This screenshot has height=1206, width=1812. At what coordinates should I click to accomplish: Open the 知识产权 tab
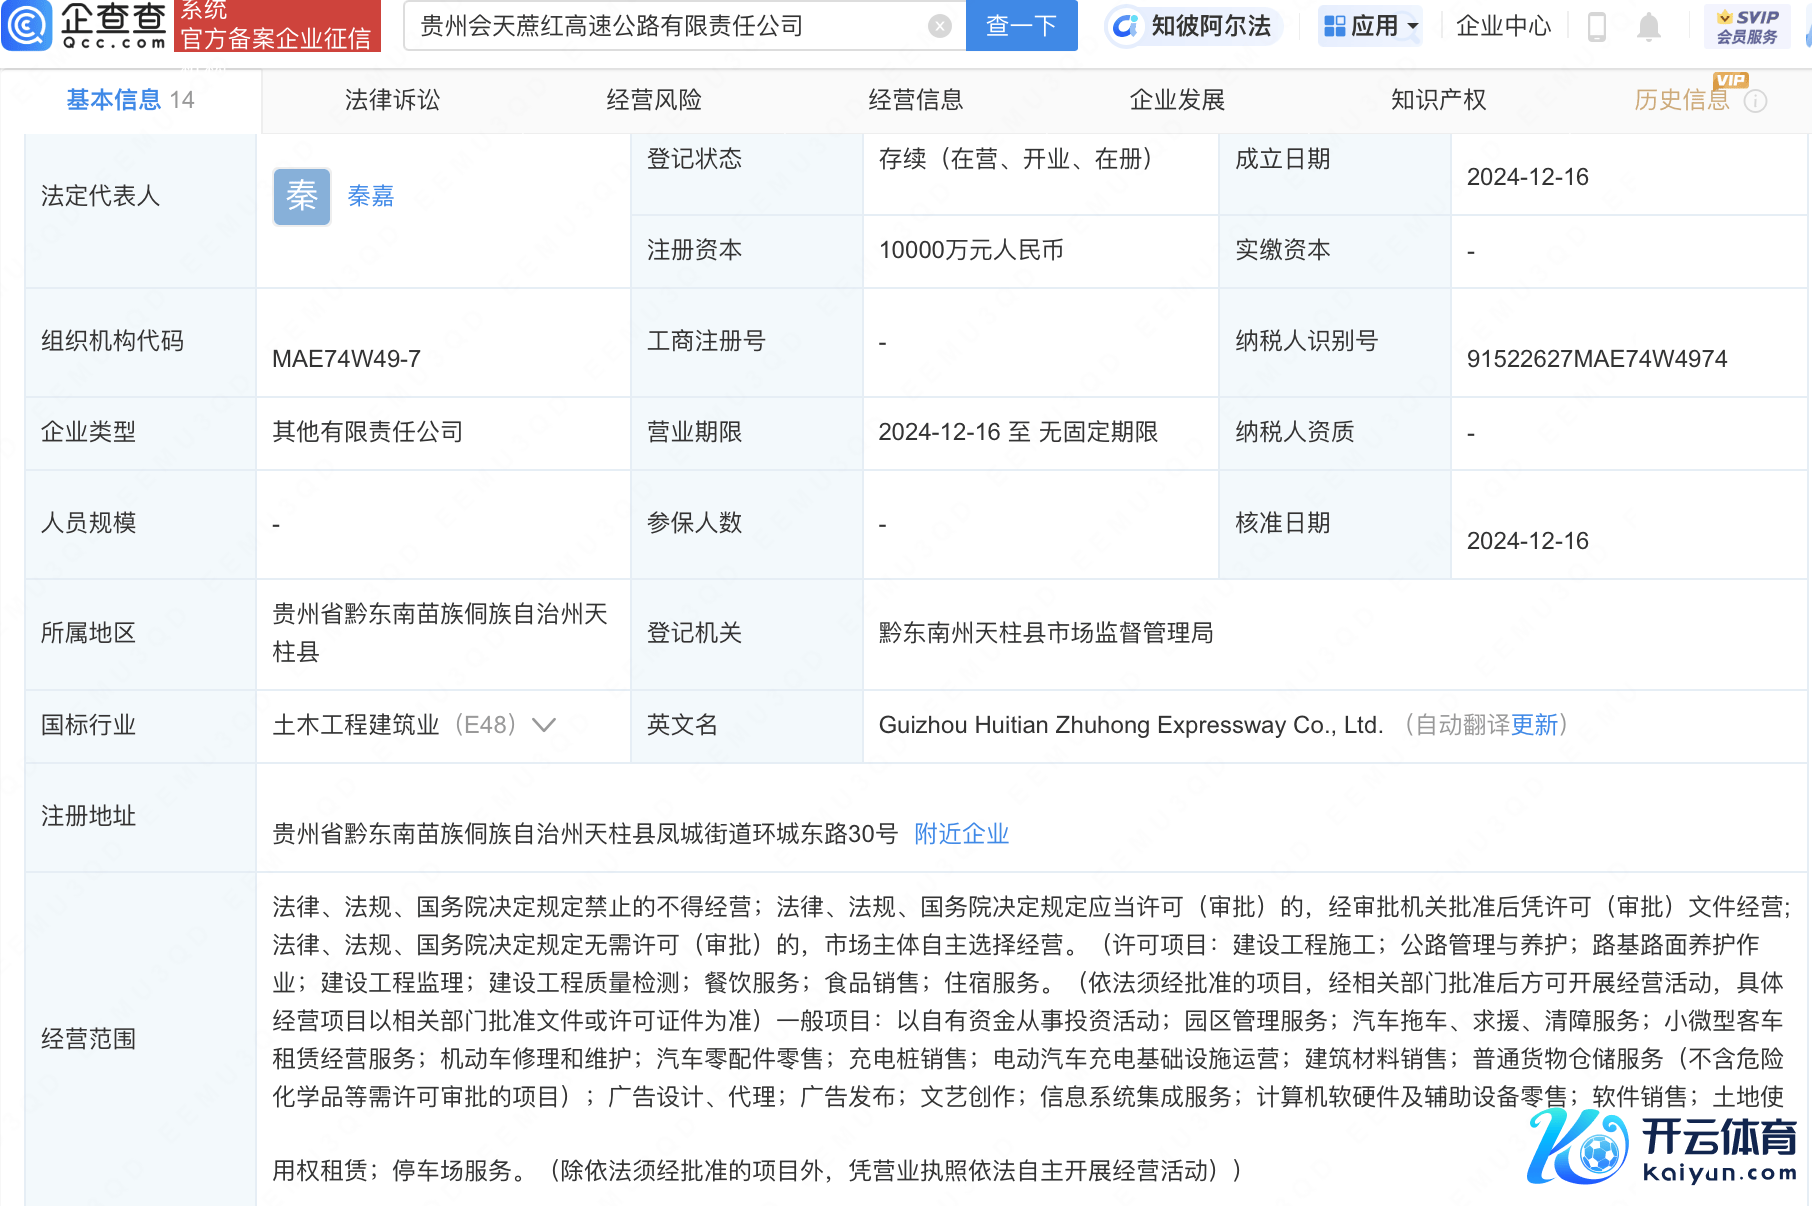point(1438,100)
